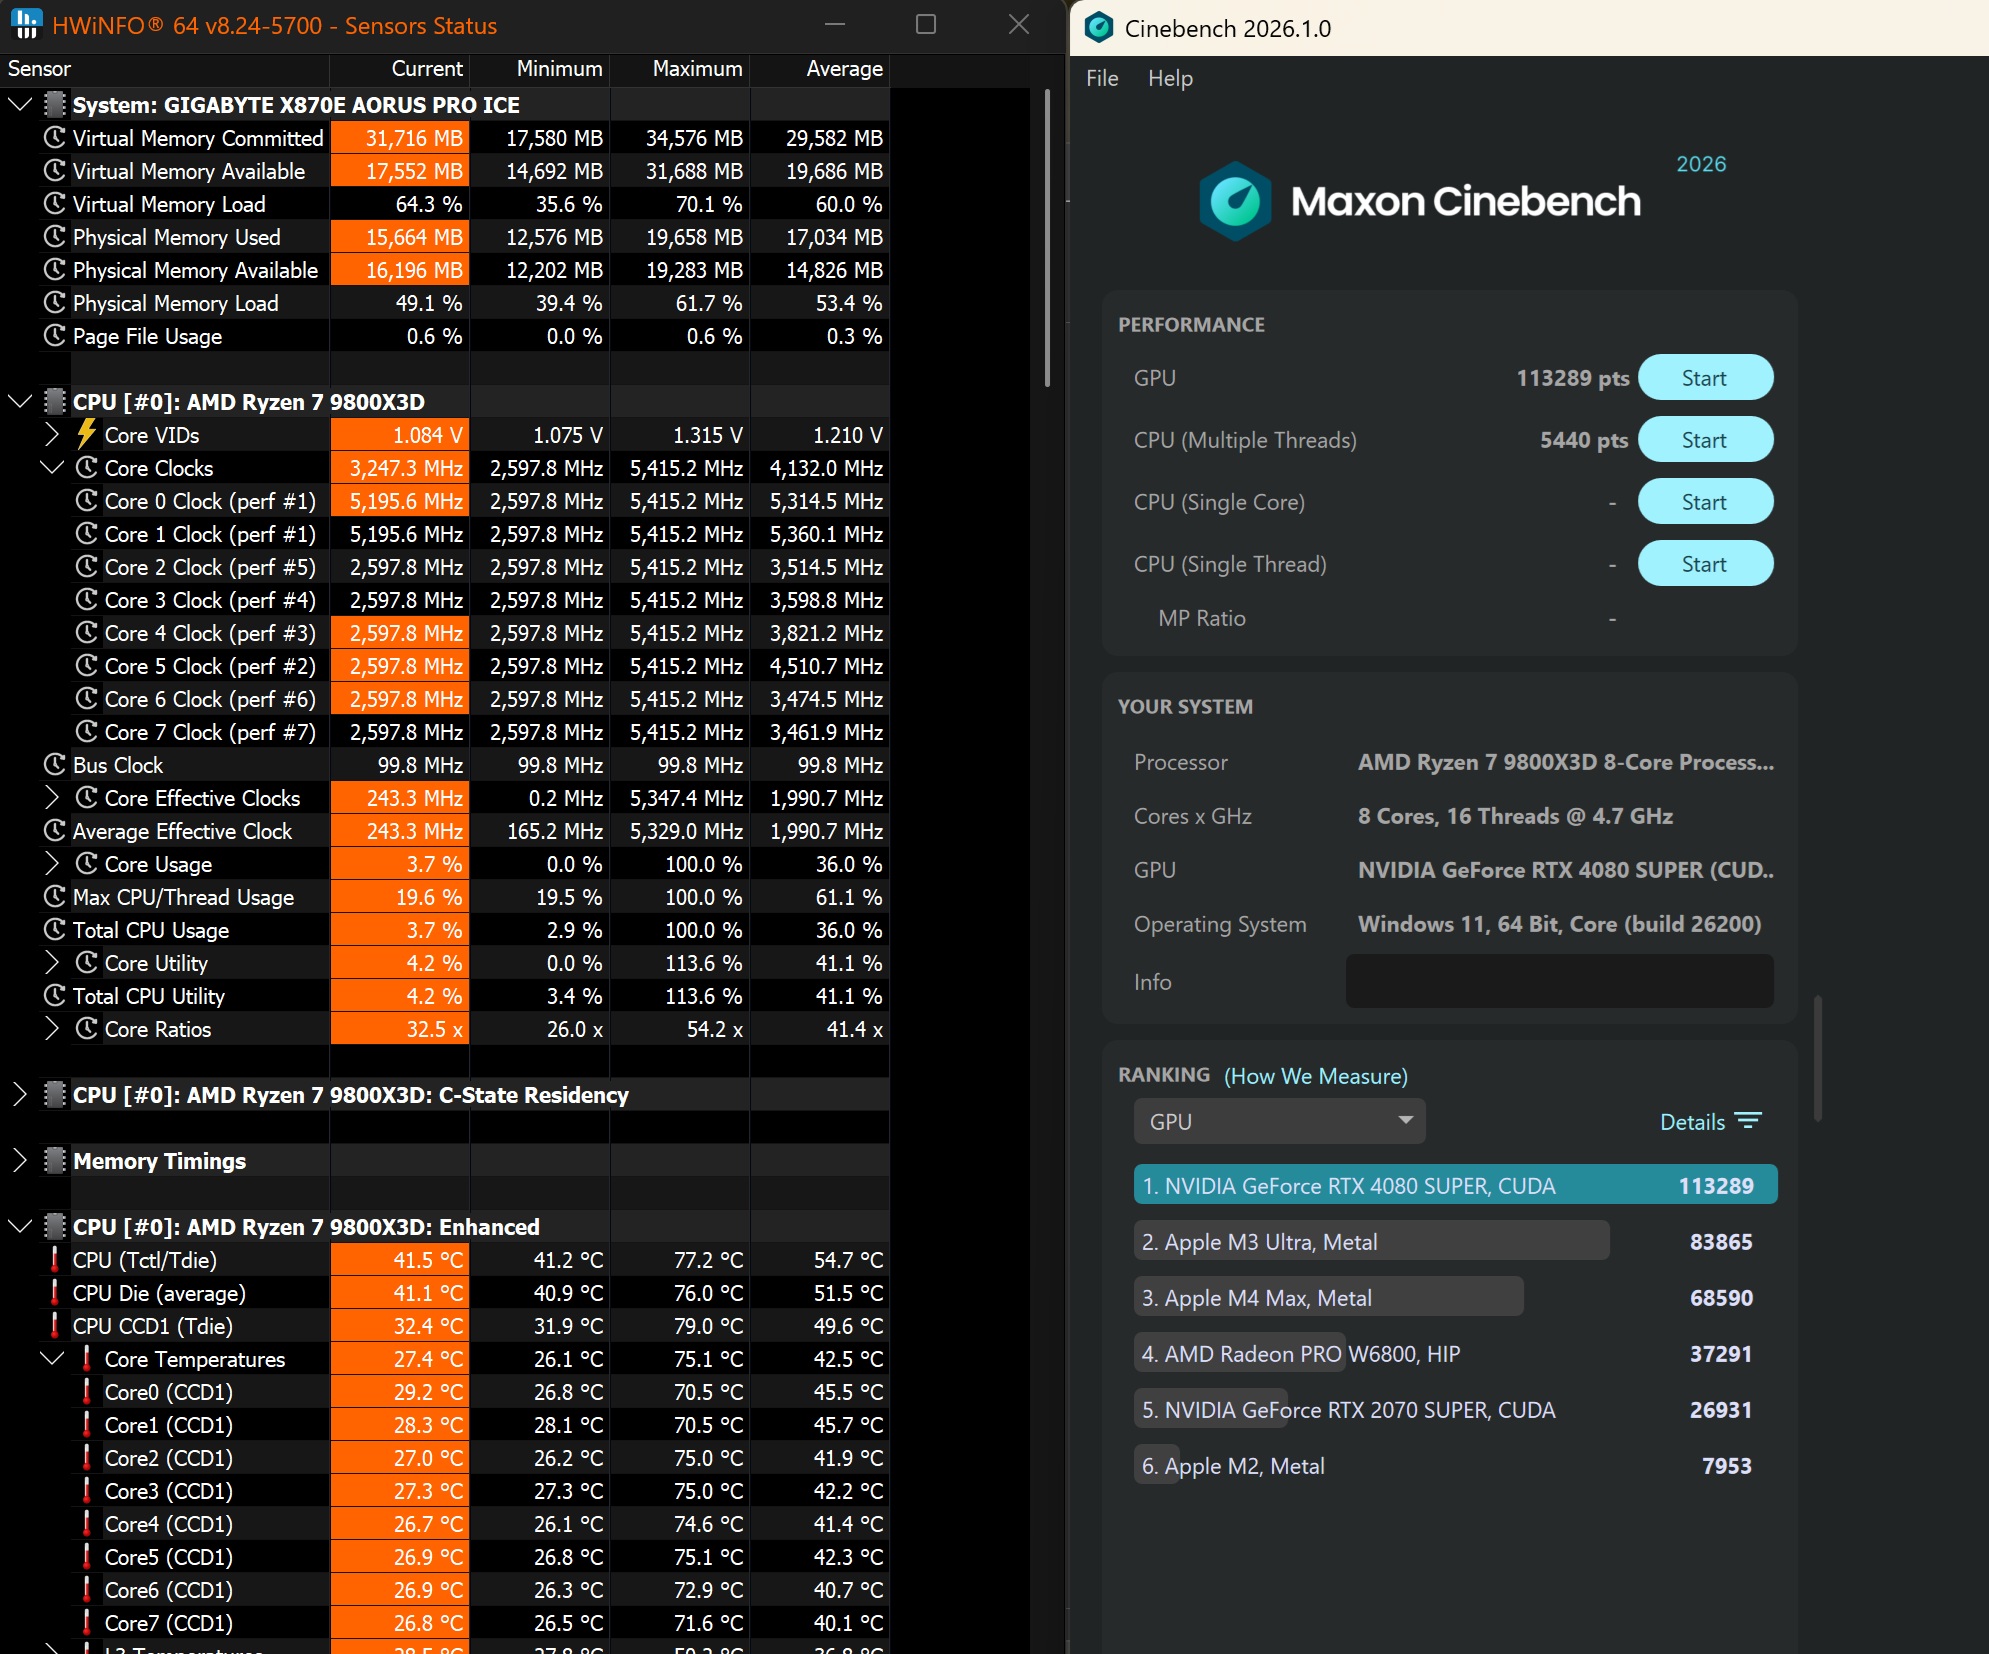Click the chip icon beside Memory Timings
Image resolution: width=1989 pixels, height=1654 pixels.
pyautogui.click(x=55, y=1161)
